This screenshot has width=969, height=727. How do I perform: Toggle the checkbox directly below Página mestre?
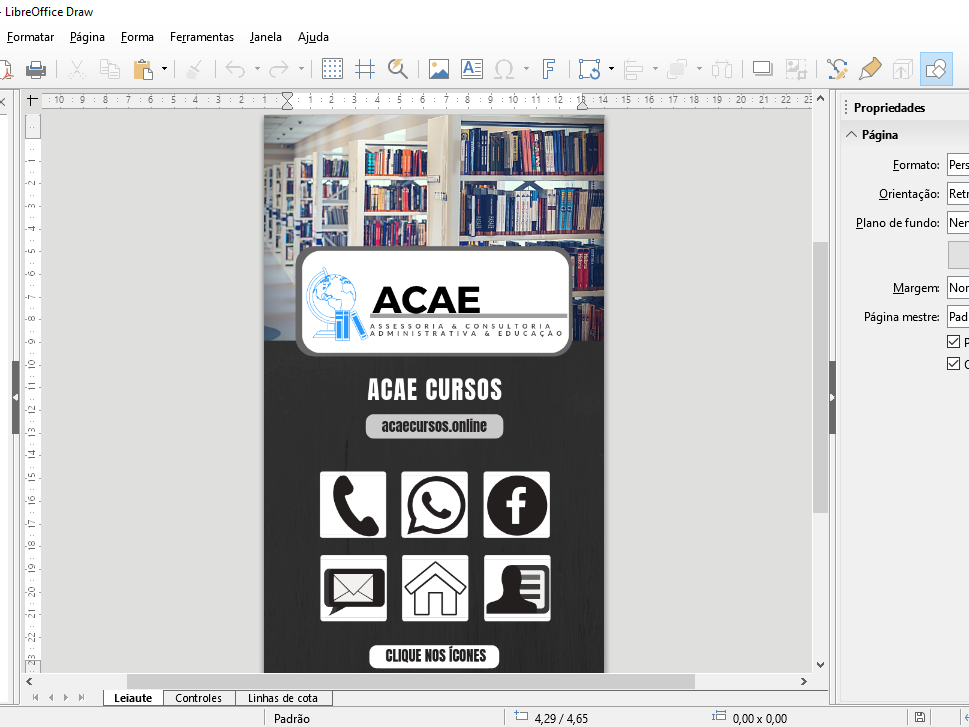click(954, 341)
